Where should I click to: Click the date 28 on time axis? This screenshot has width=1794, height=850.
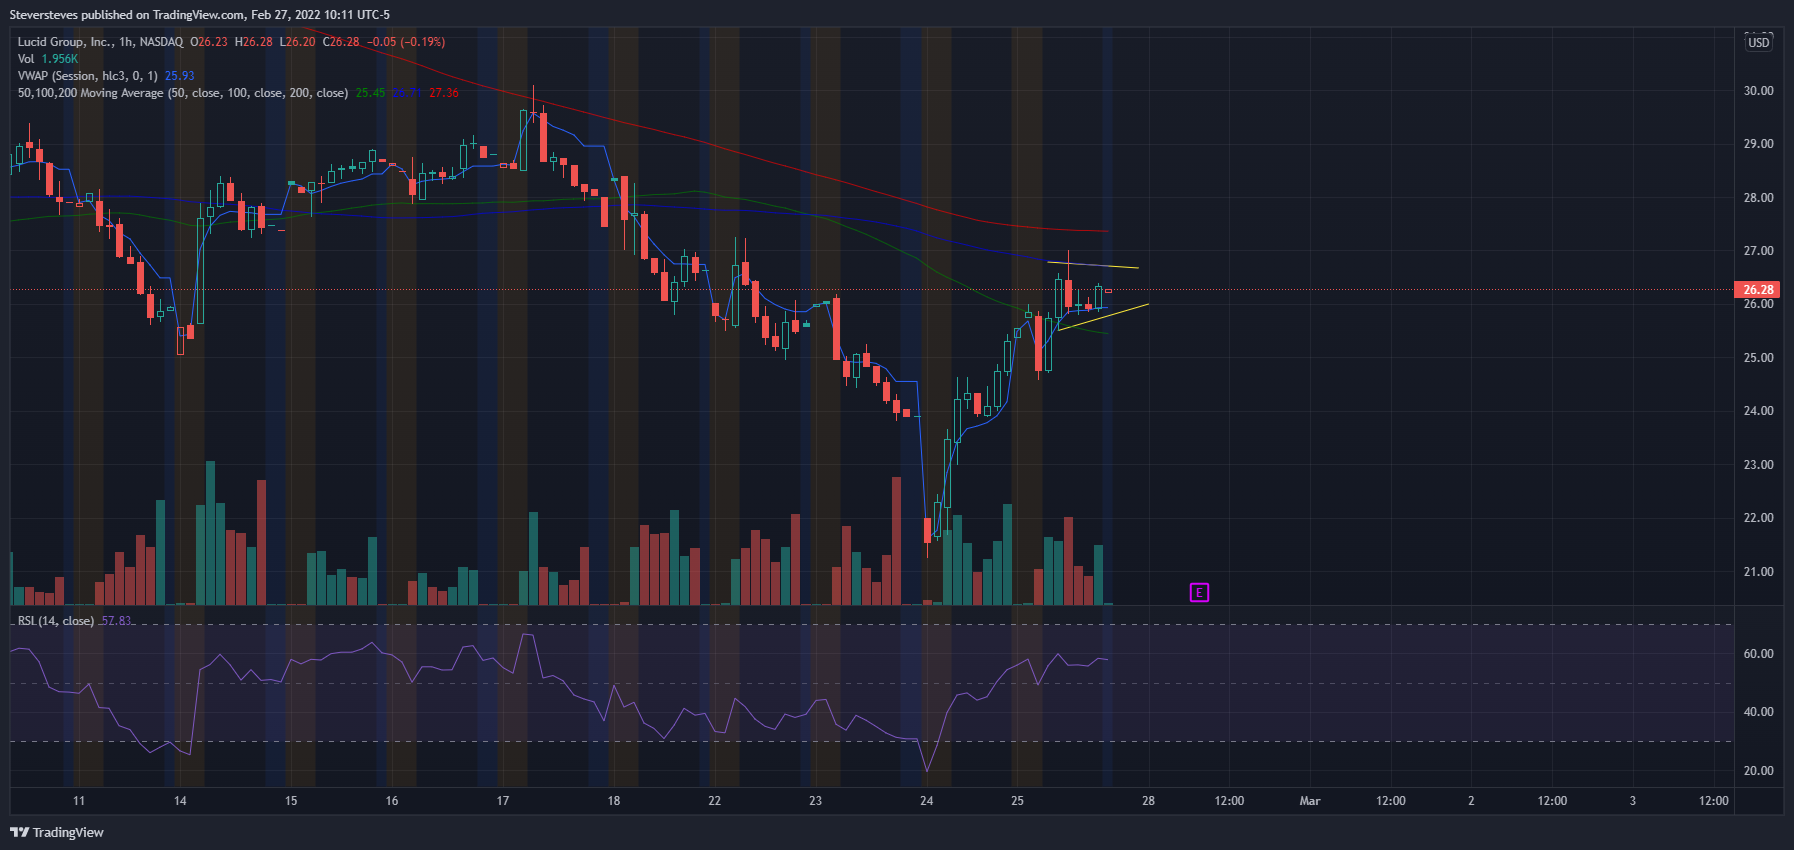tap(1148, 801)
